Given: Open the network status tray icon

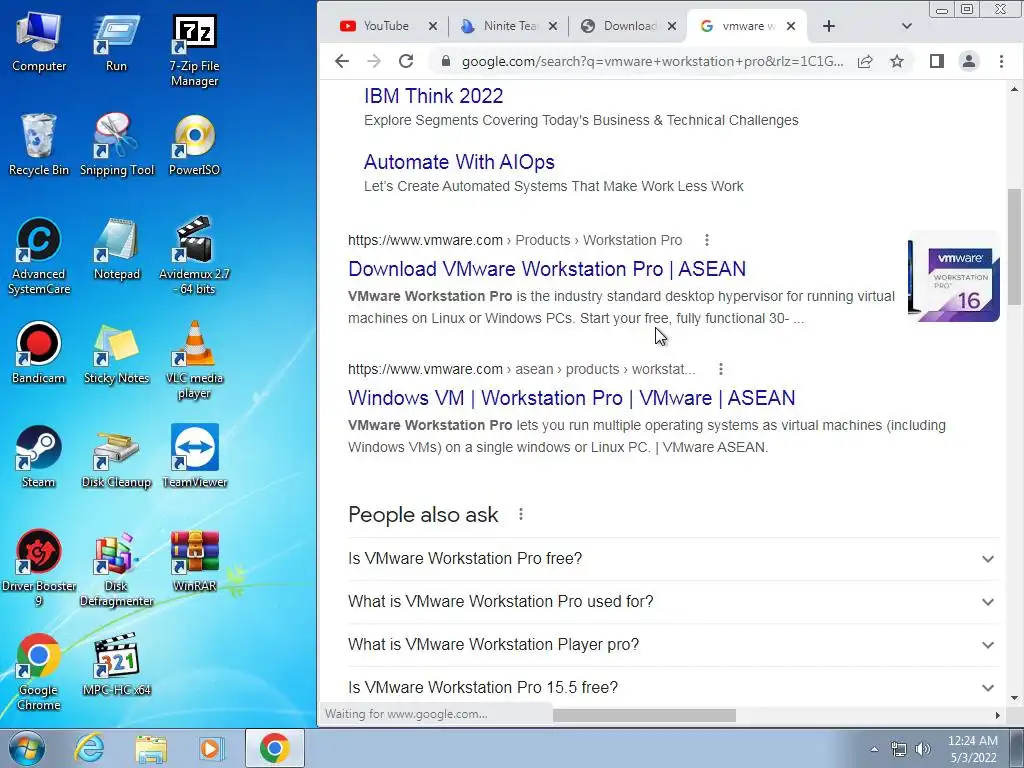Looking at the screenshot, I should (x=899, y=749).
